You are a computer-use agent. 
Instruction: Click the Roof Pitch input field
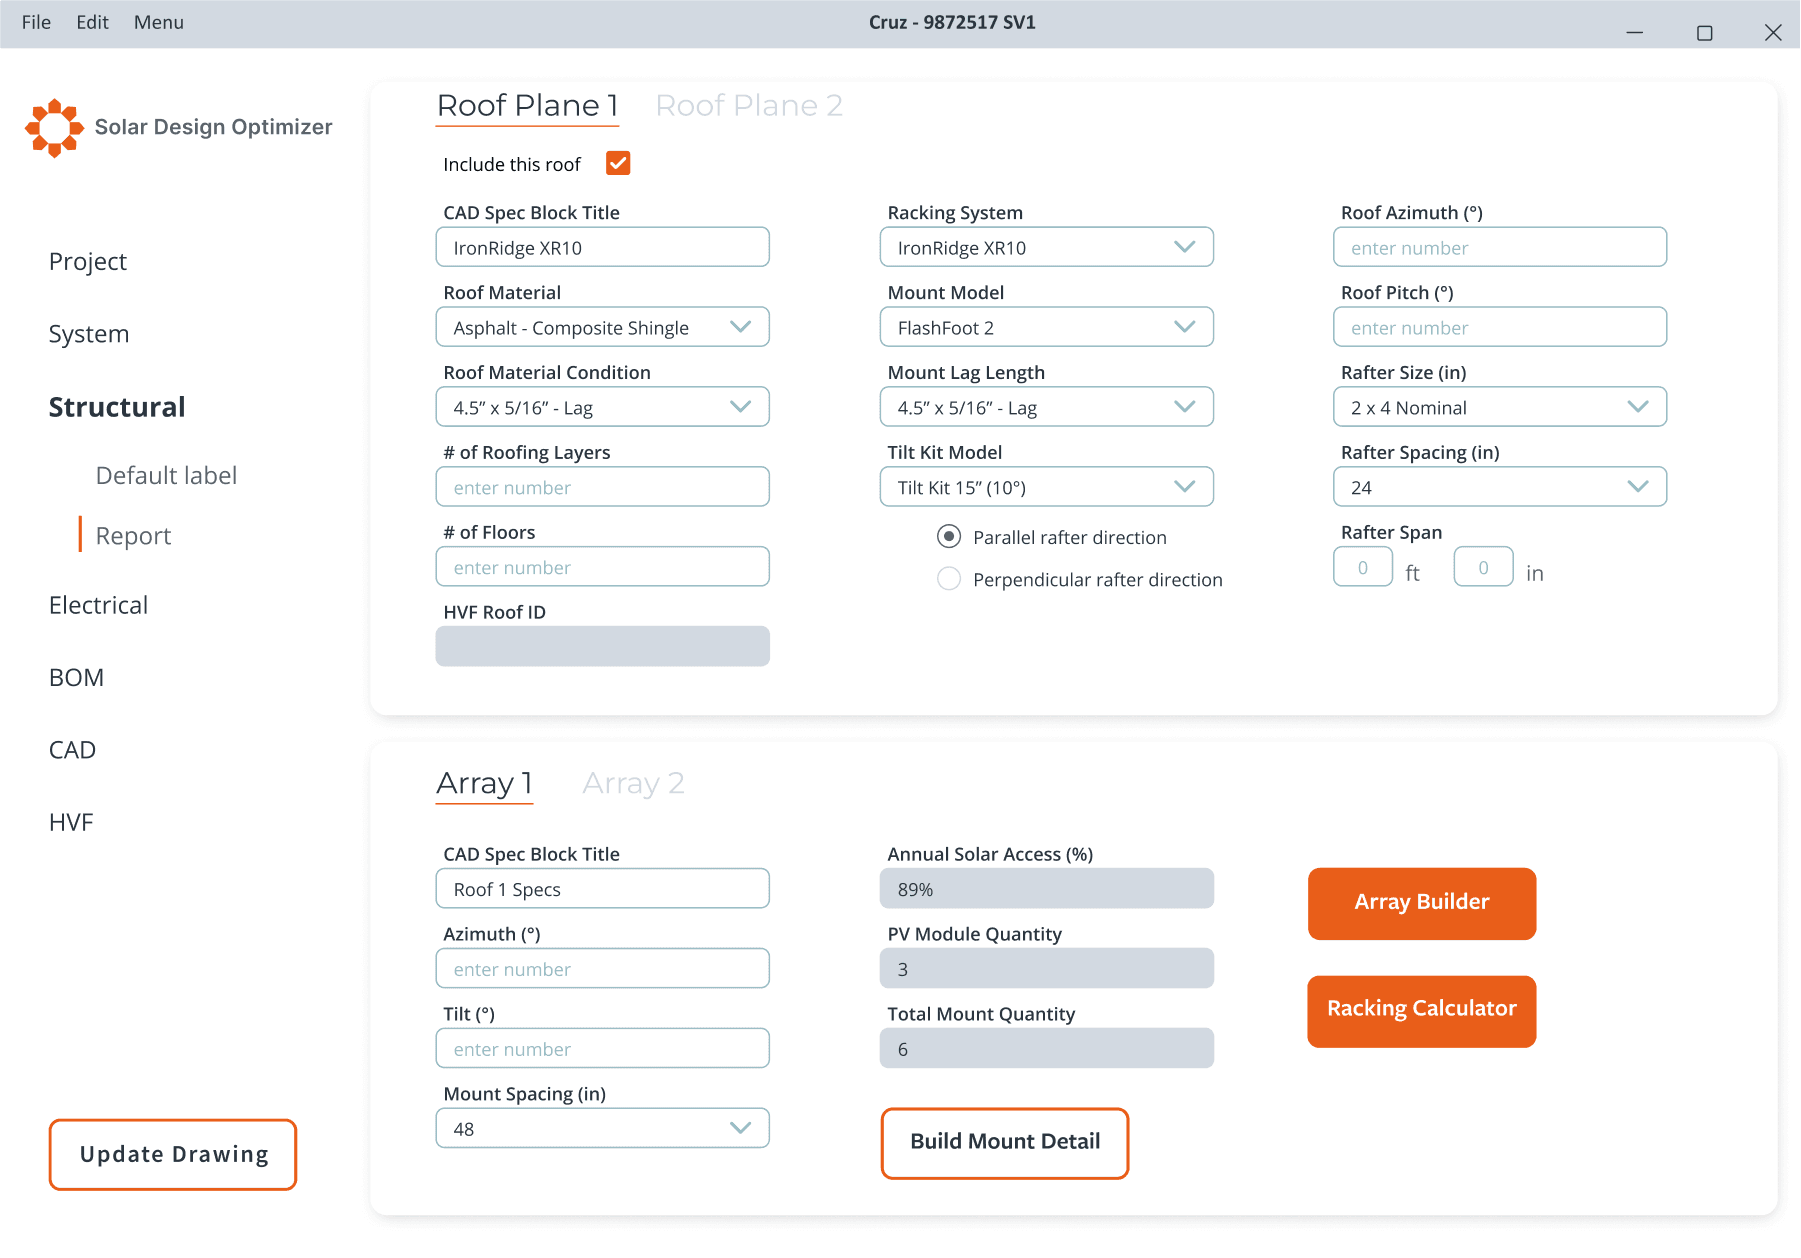tap(1500, 327)
